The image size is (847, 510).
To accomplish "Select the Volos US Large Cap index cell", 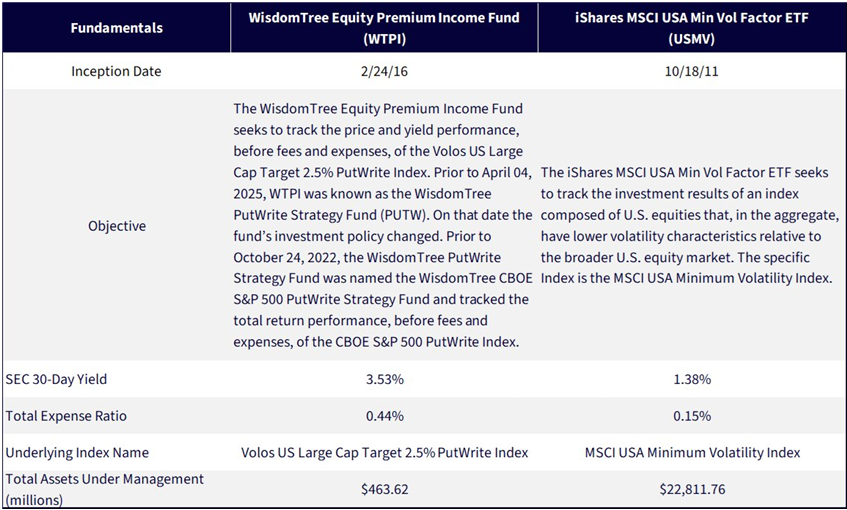I will pos(384,453).
